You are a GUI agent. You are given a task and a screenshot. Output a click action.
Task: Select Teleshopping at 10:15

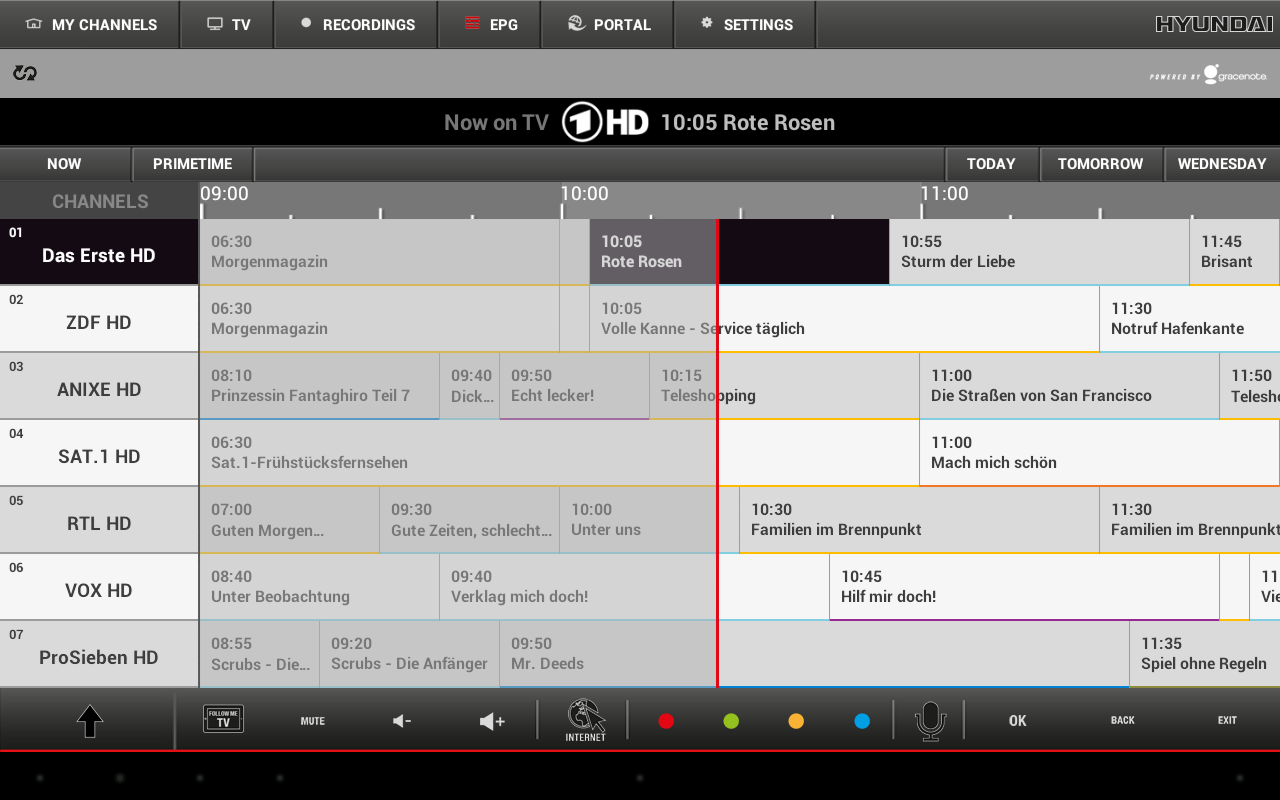pos(784,386)
